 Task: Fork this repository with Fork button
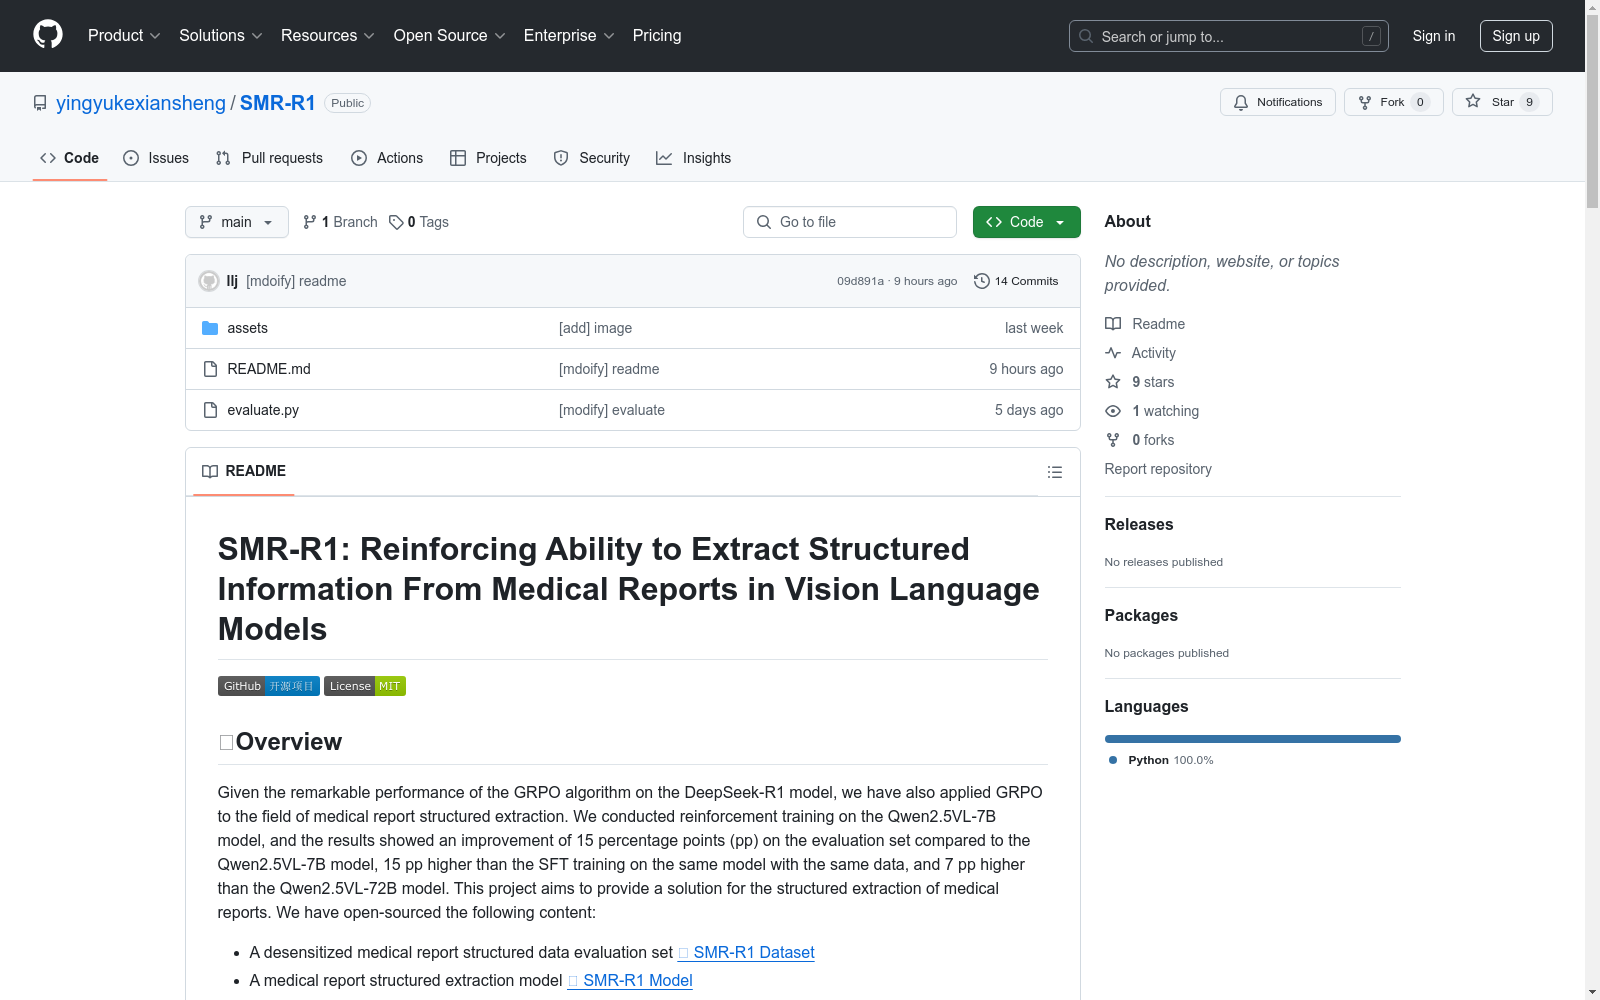point(1394,102)
